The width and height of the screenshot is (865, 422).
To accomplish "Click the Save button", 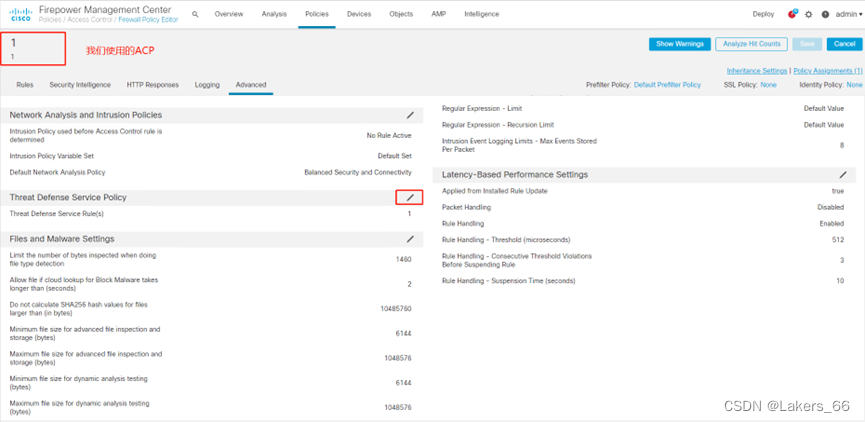I will coord(807,44).
